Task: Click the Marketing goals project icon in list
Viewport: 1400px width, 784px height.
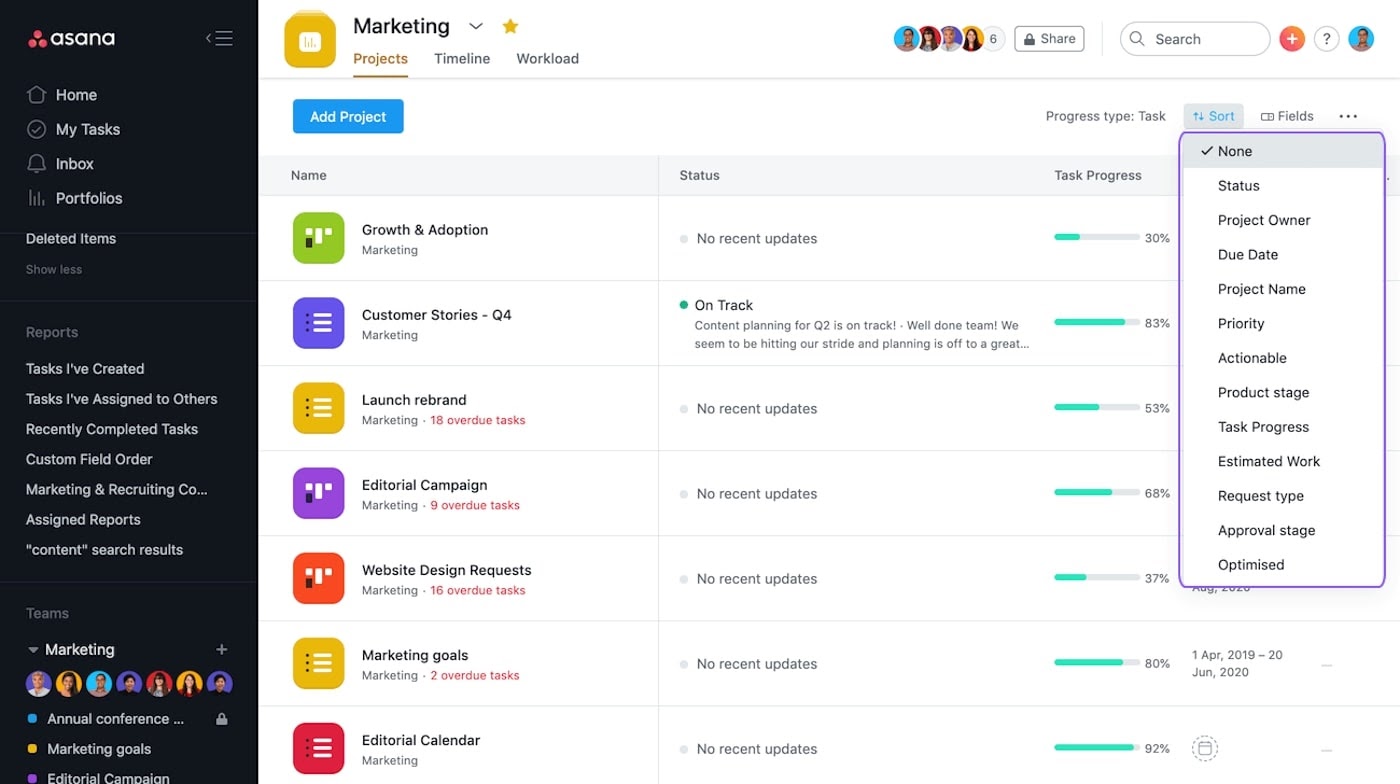Action: (319, 663)
